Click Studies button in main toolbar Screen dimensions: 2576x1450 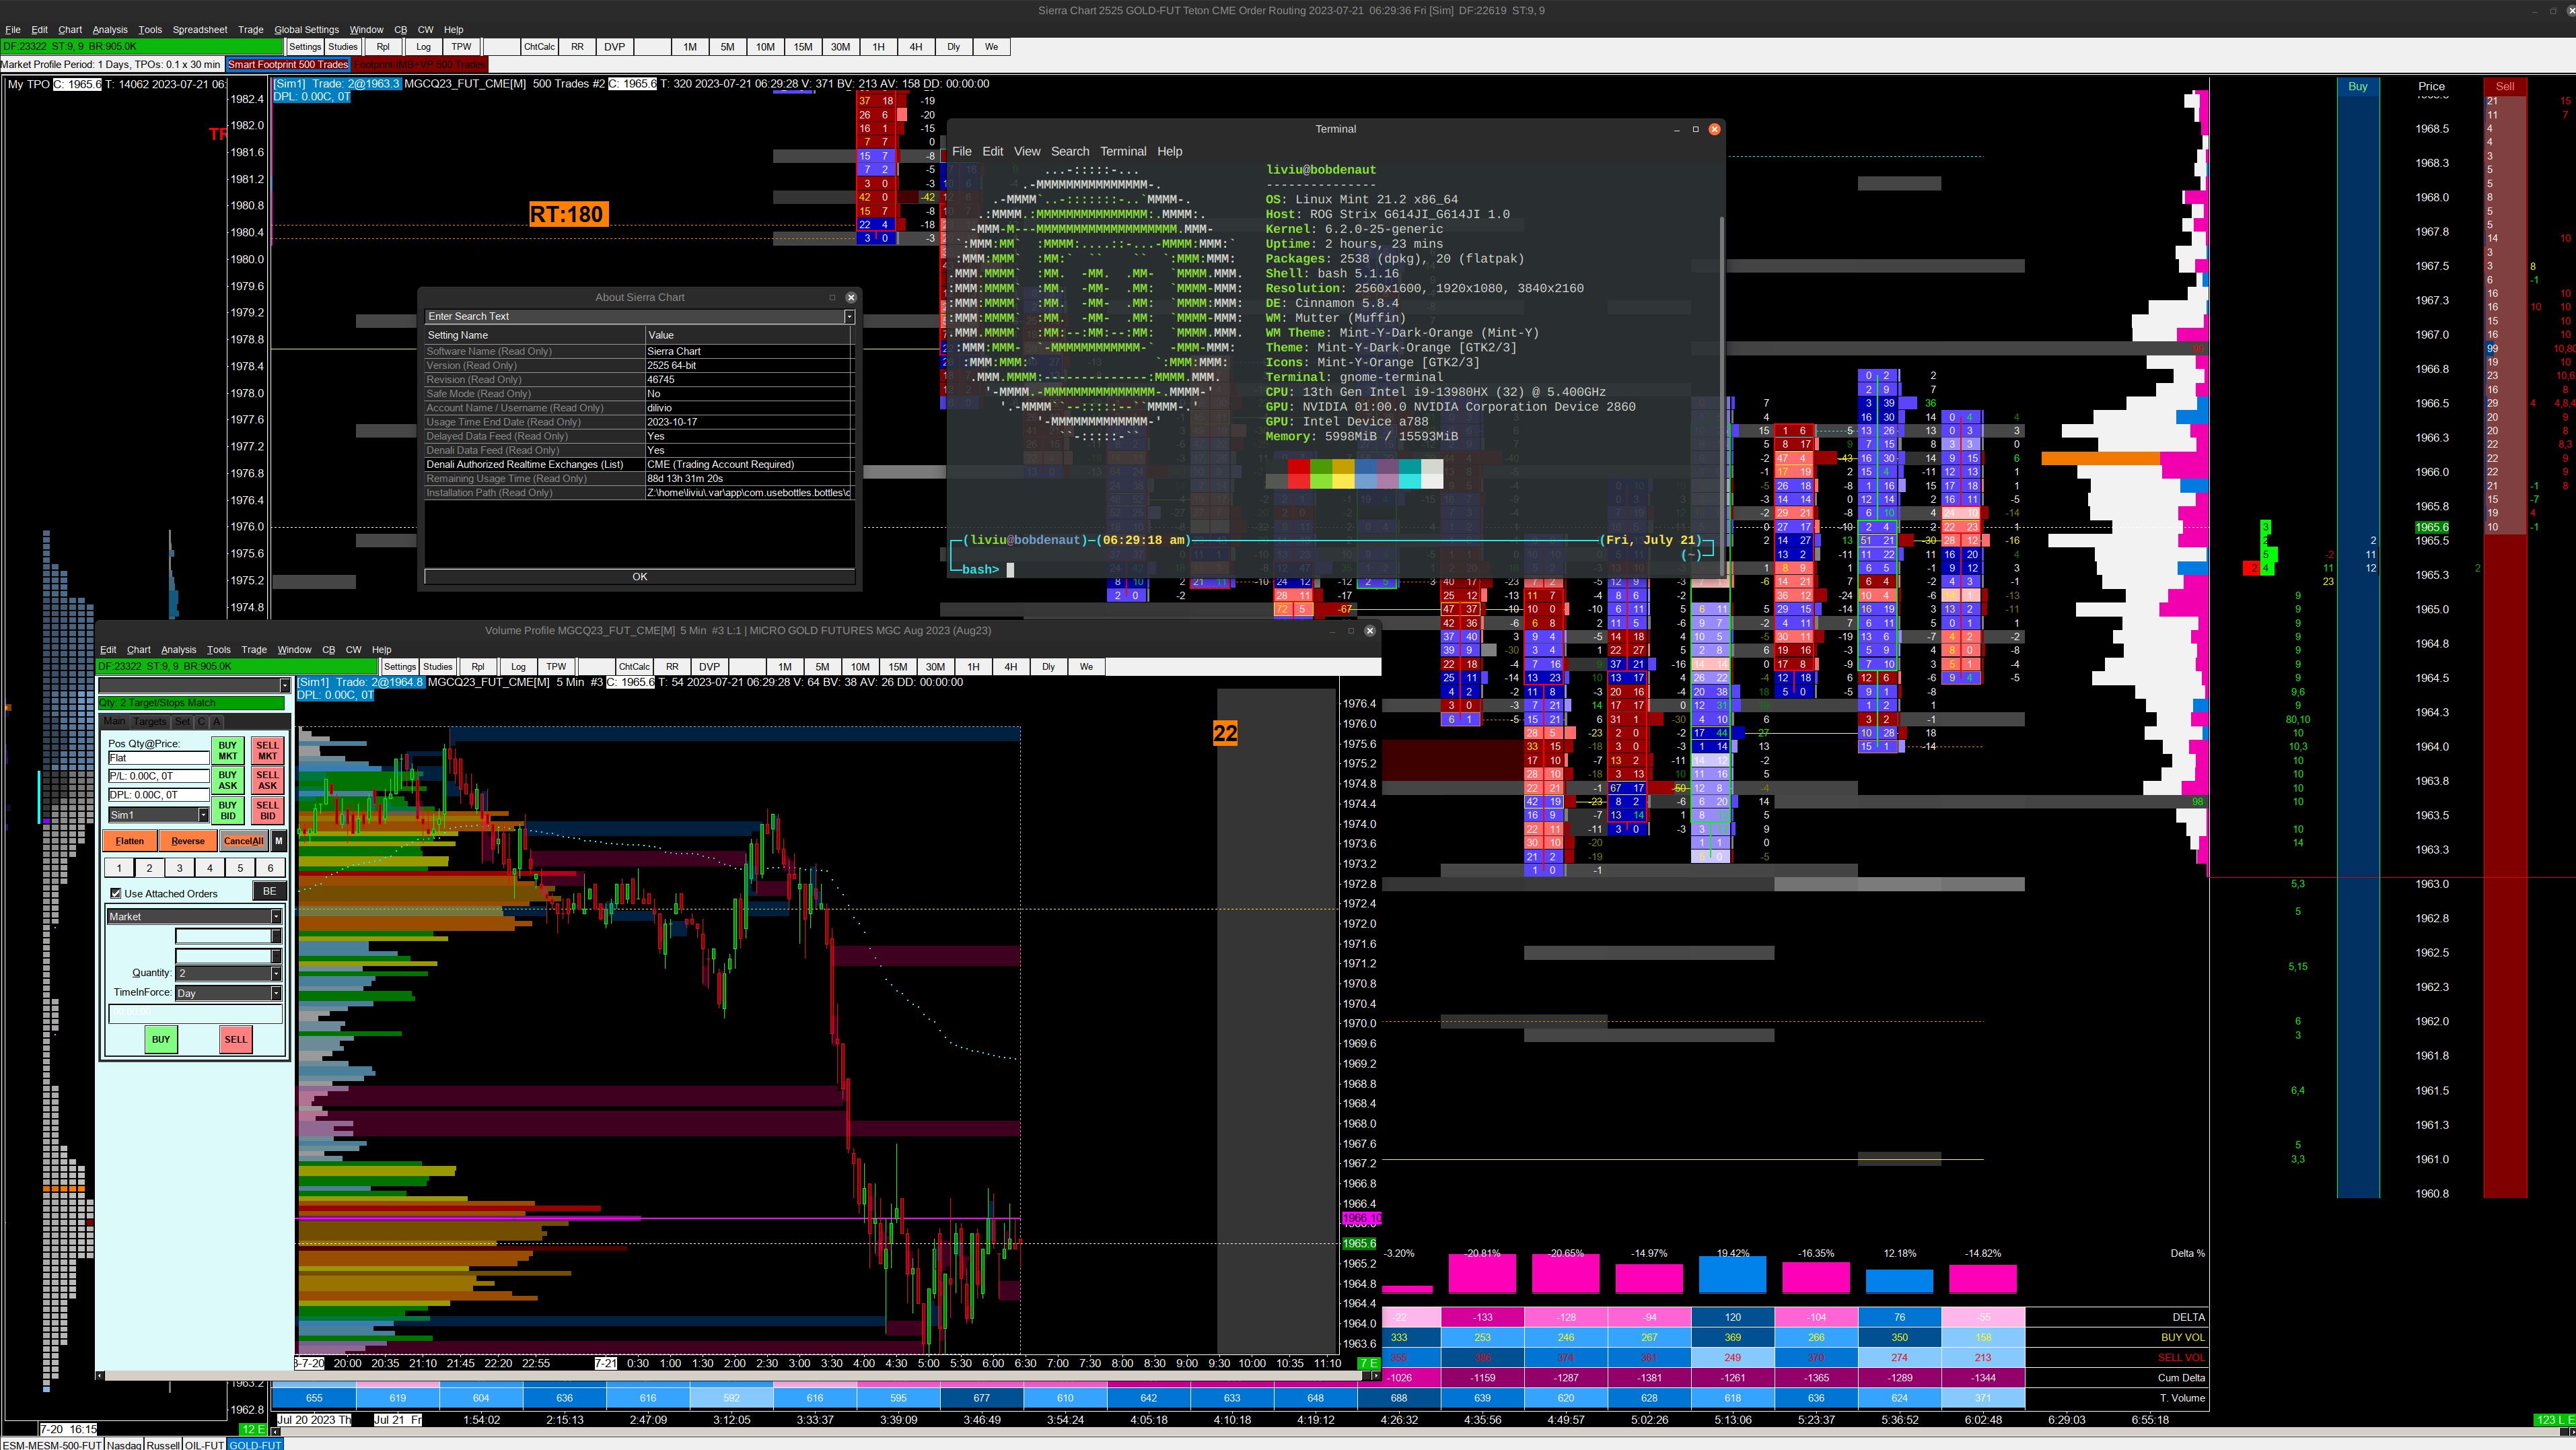[x=342, y=47]
